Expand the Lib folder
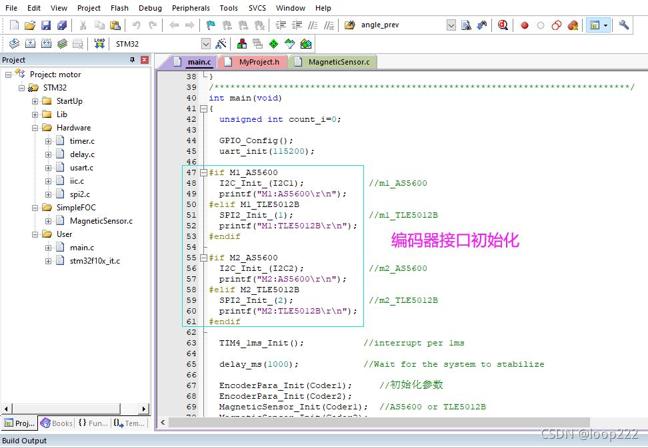The image size is (648, 448). (x=35, y=114)
